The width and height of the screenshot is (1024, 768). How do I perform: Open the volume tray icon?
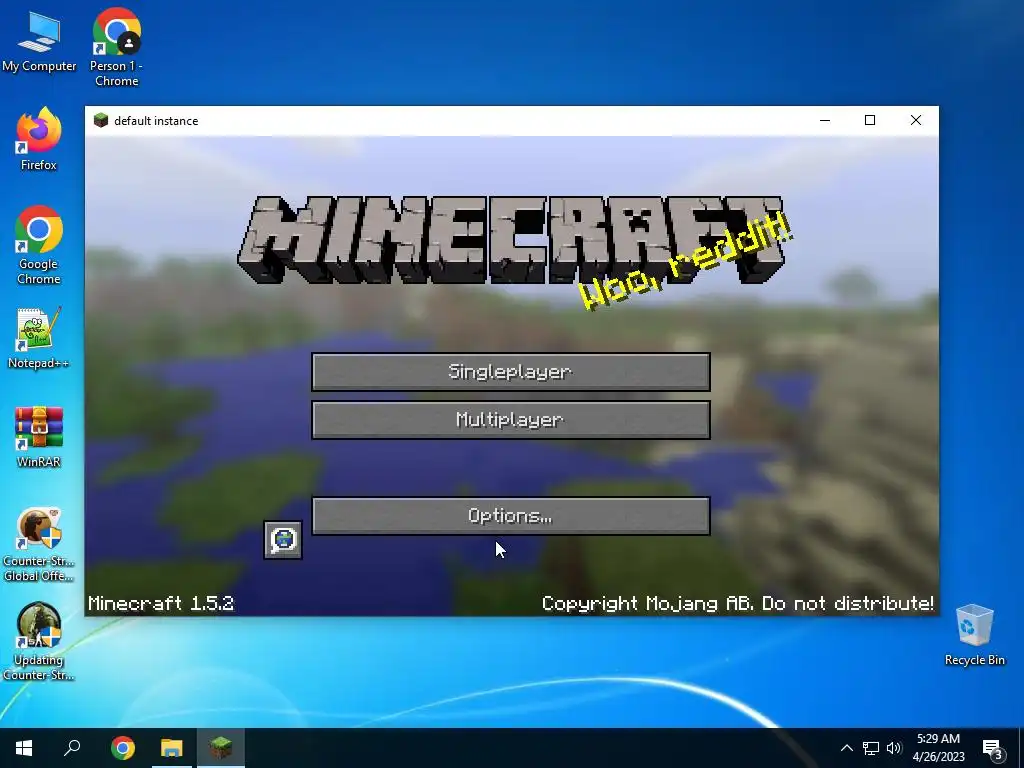894,748
